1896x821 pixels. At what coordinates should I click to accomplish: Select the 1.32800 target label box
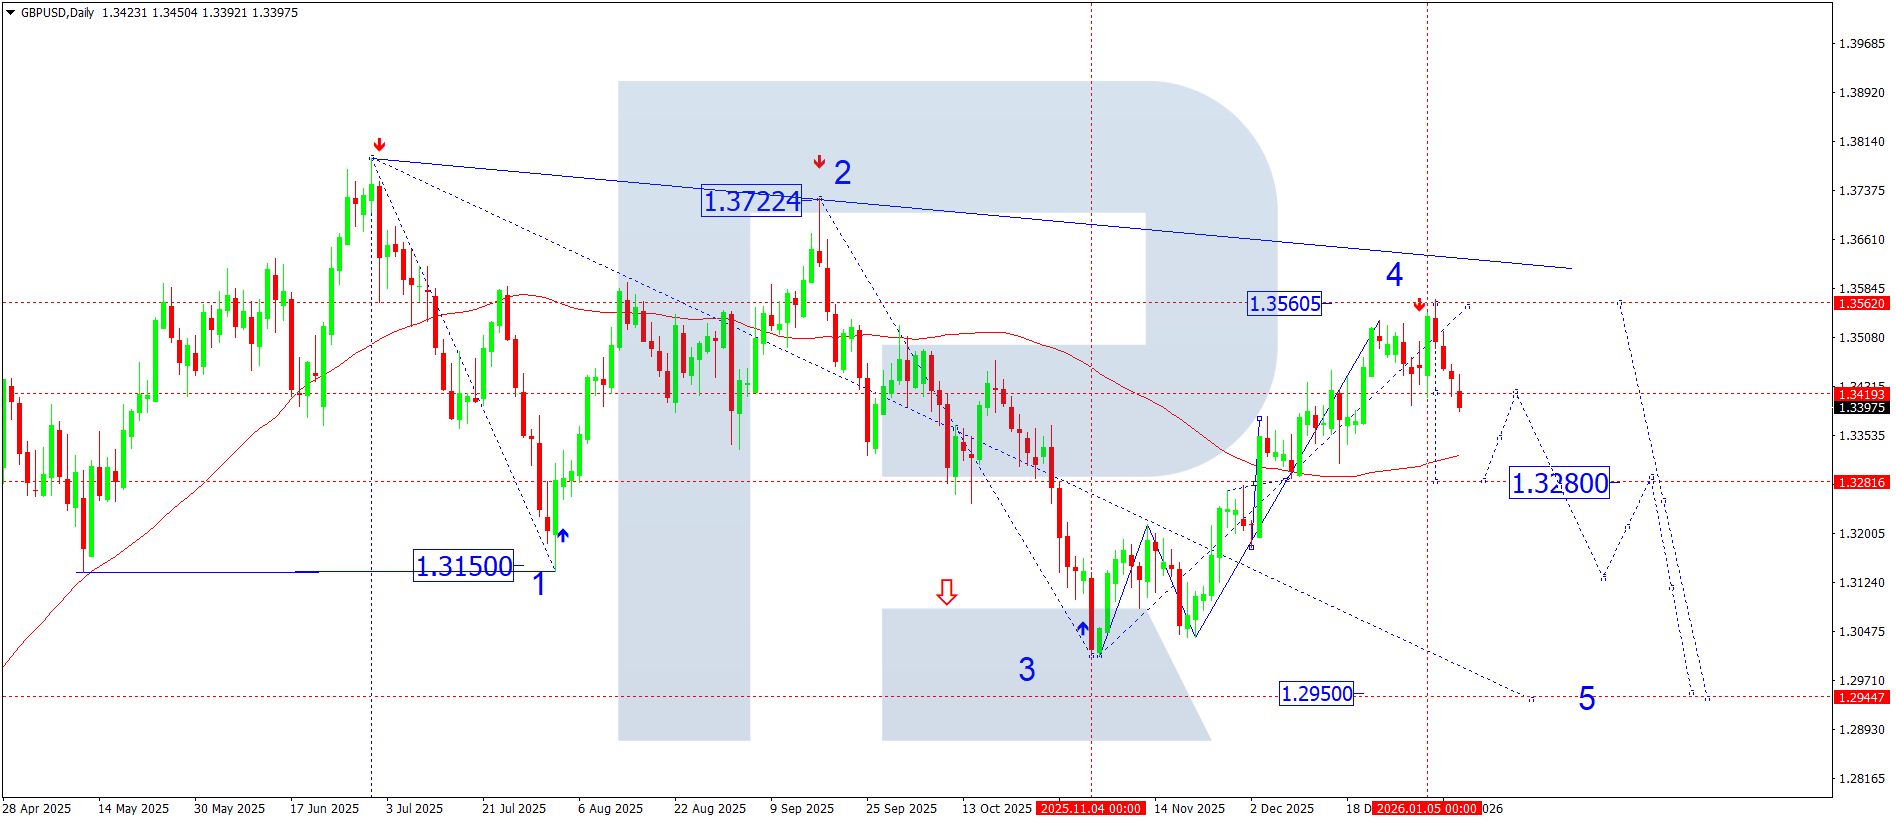click(x=1559, y=484)
